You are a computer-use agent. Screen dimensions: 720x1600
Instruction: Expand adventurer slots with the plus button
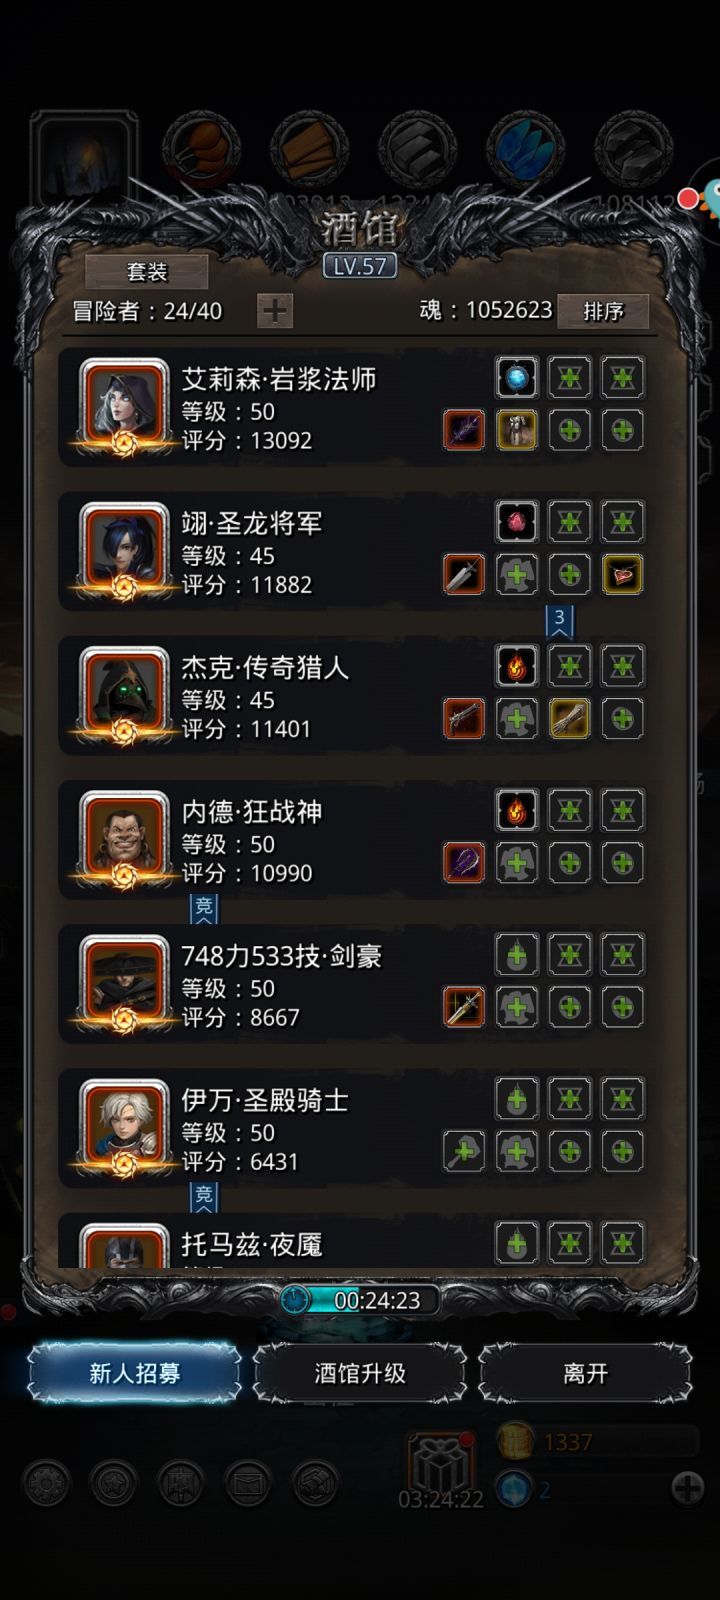[275, 311]
